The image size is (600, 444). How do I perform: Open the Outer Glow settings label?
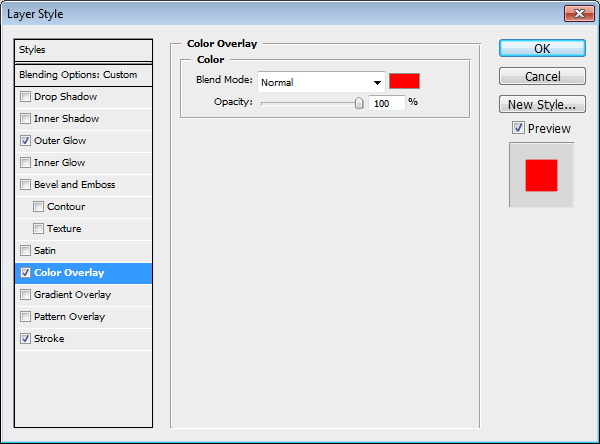point(60,140)
